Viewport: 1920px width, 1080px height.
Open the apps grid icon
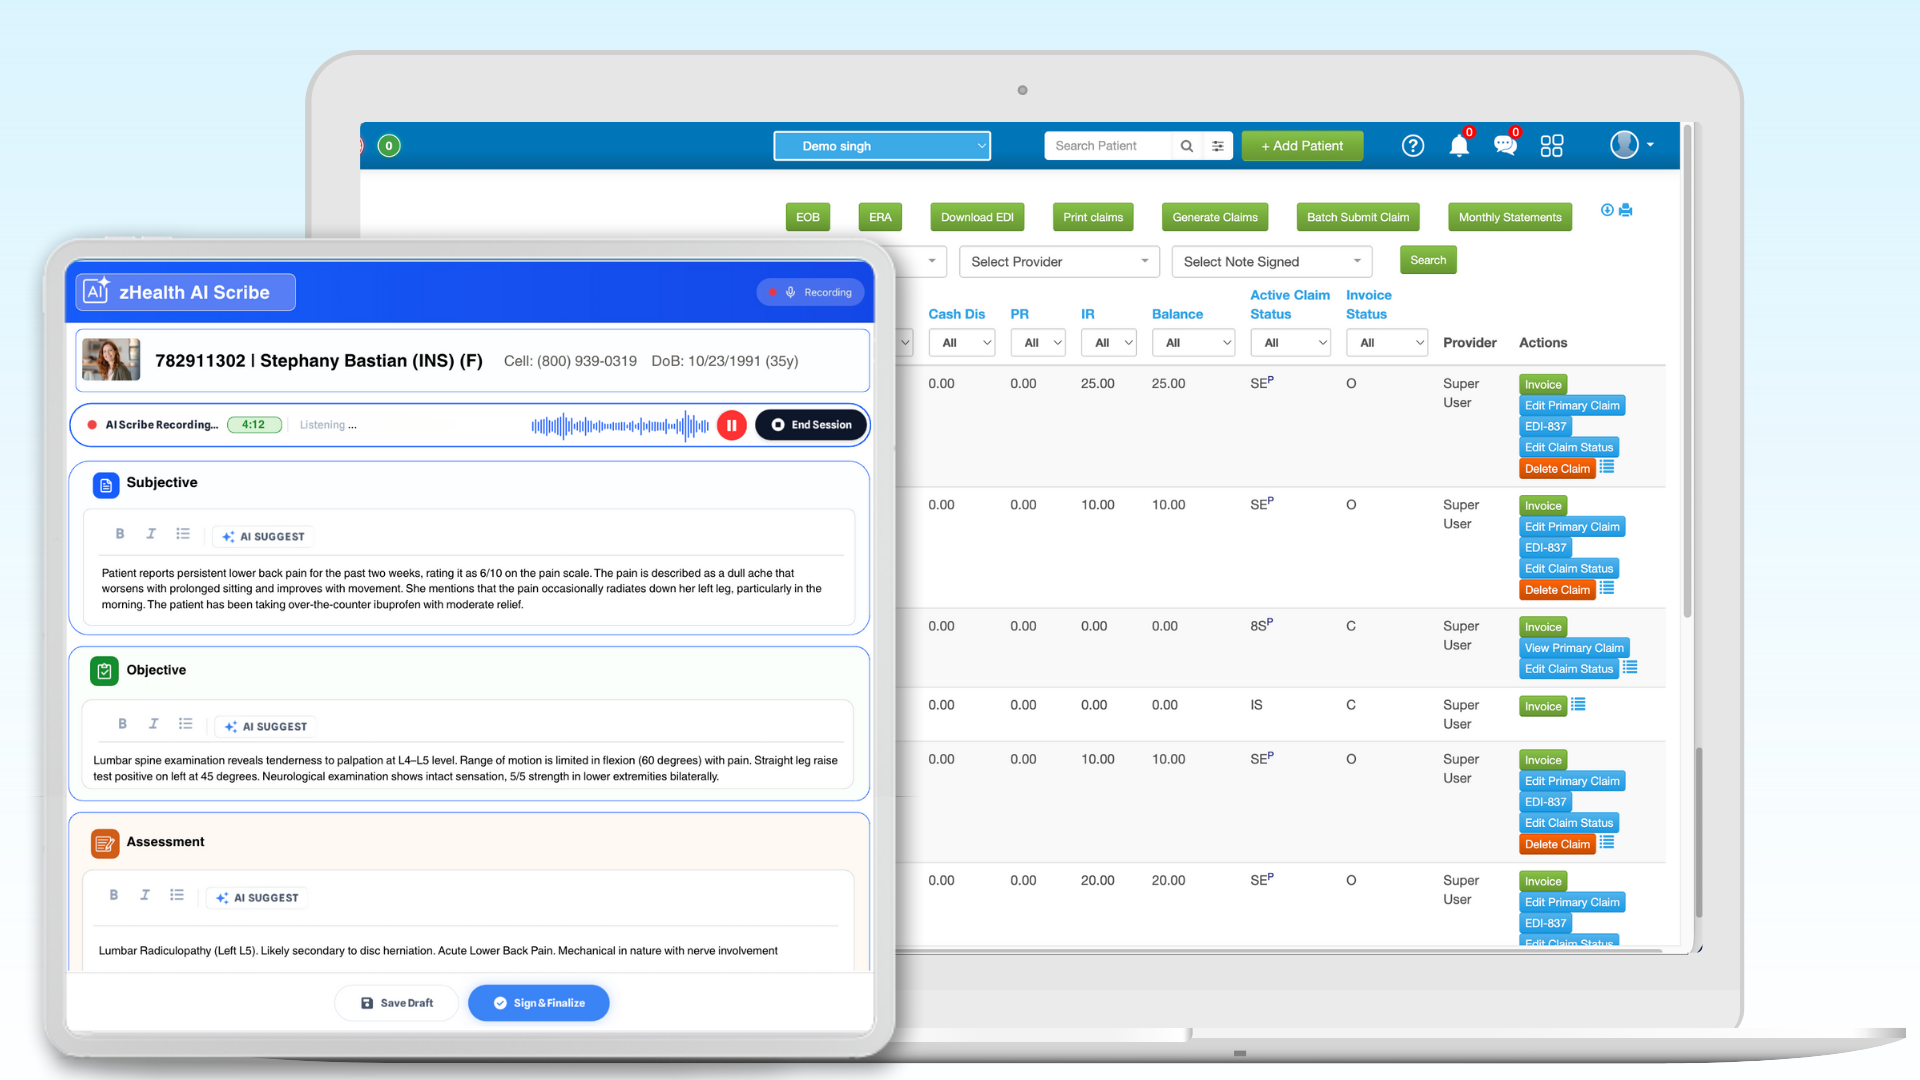[1551, 146]
